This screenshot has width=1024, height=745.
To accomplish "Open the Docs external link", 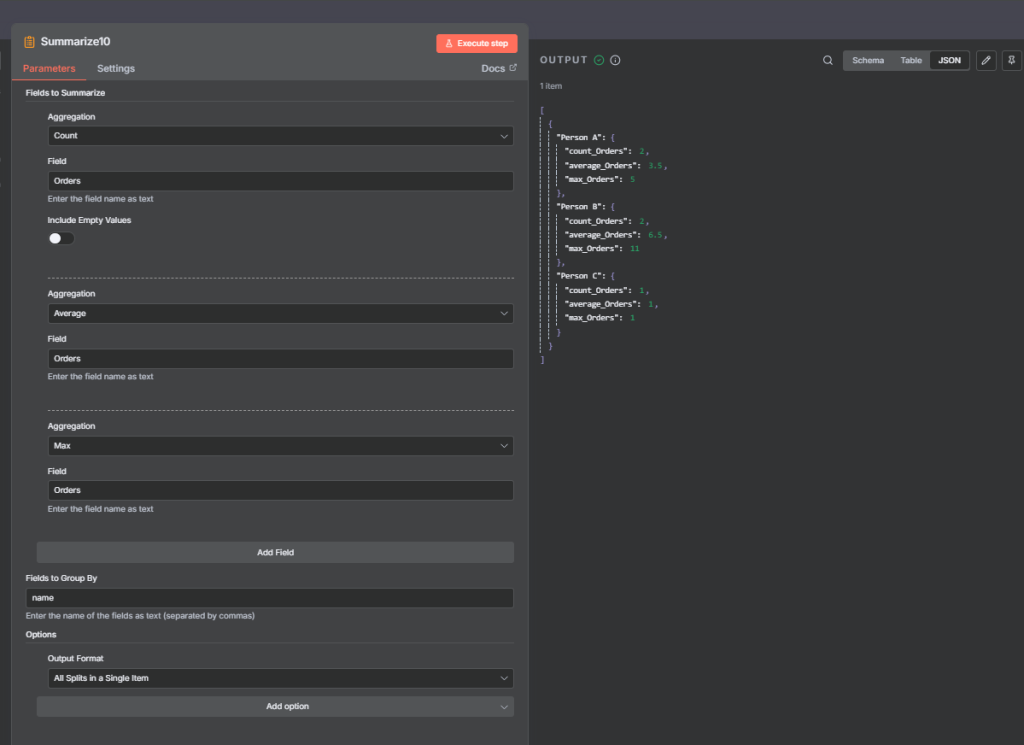I will point(499,69).
